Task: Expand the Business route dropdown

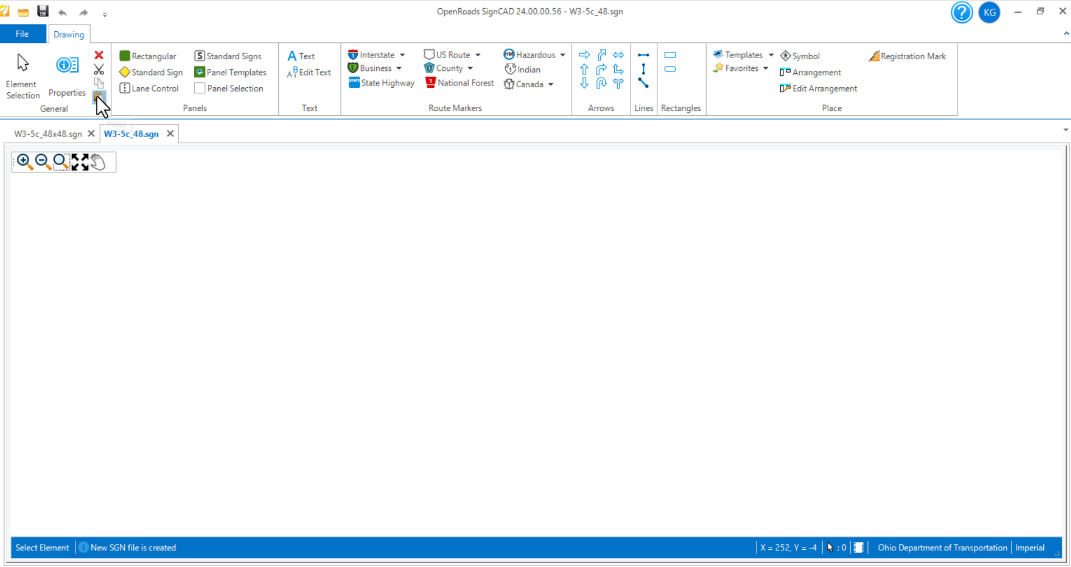Action: (399, 68)
